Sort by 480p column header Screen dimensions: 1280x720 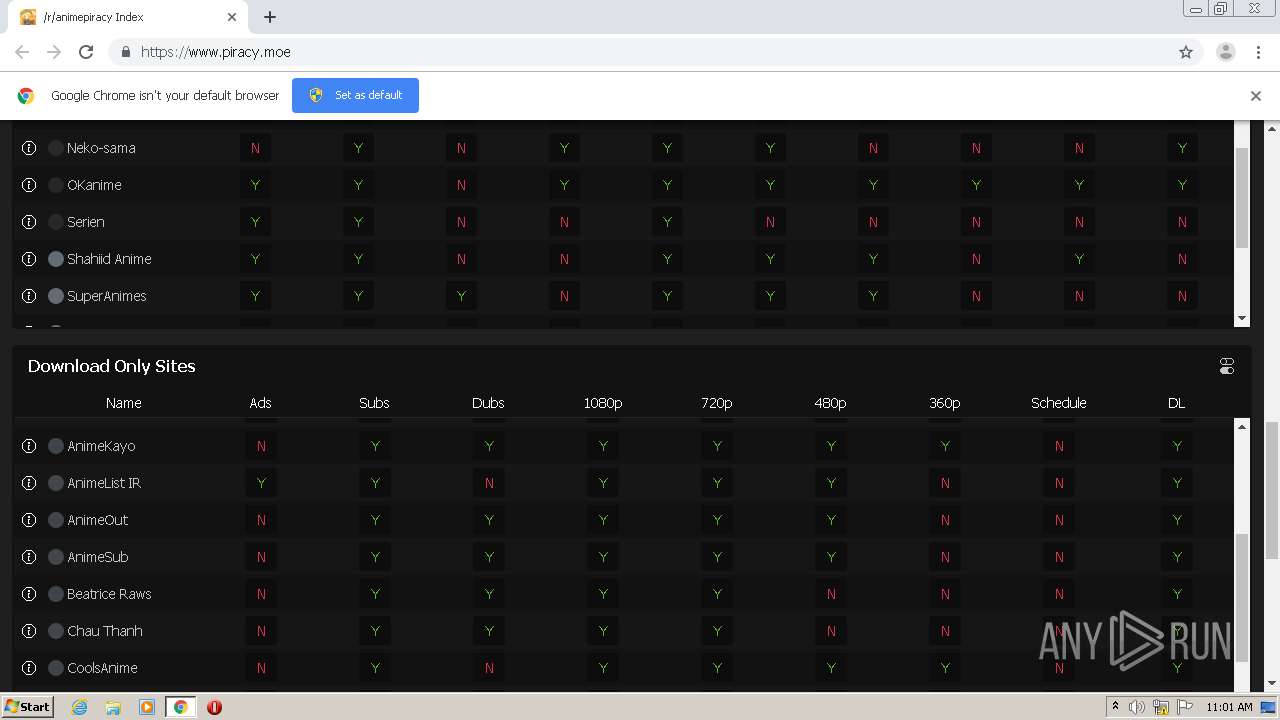(831, 403)
